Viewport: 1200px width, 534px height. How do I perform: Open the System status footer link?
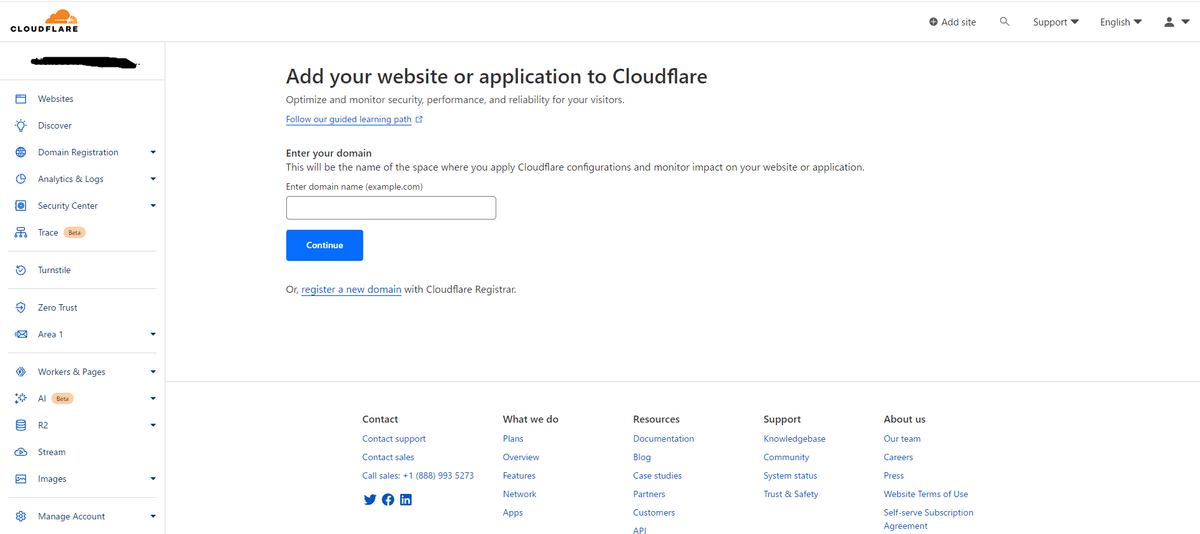[790, 476]
